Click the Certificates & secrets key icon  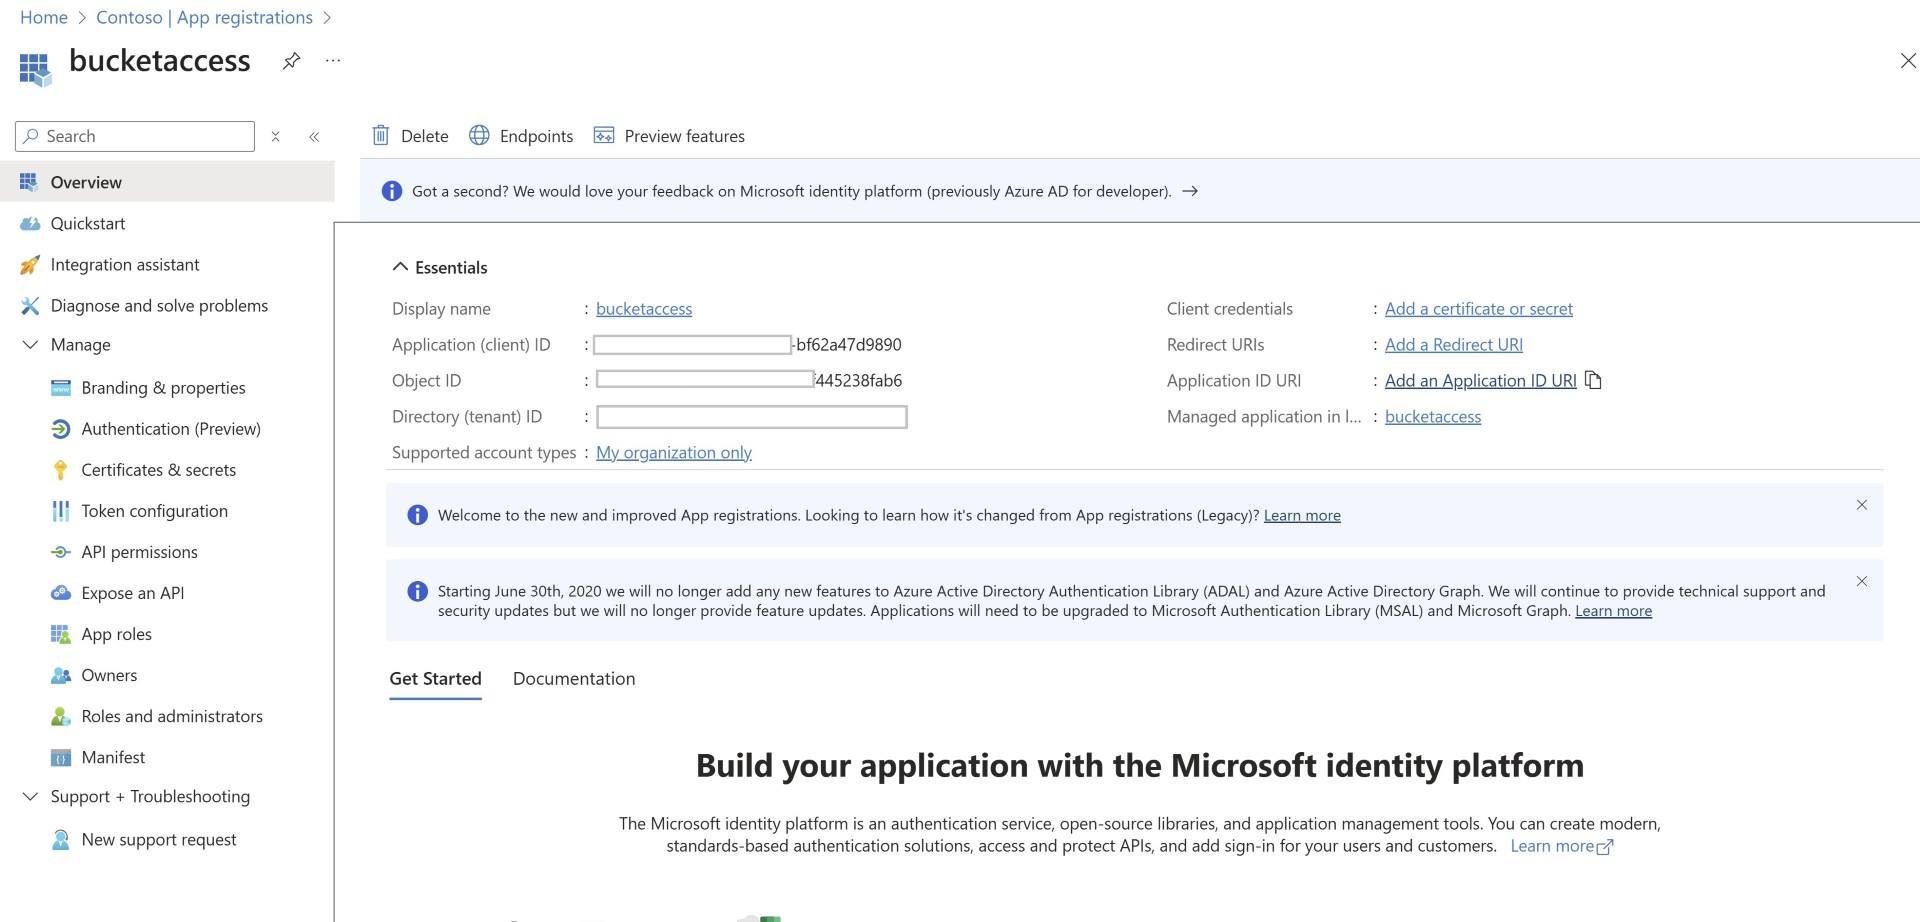(61, 469)
